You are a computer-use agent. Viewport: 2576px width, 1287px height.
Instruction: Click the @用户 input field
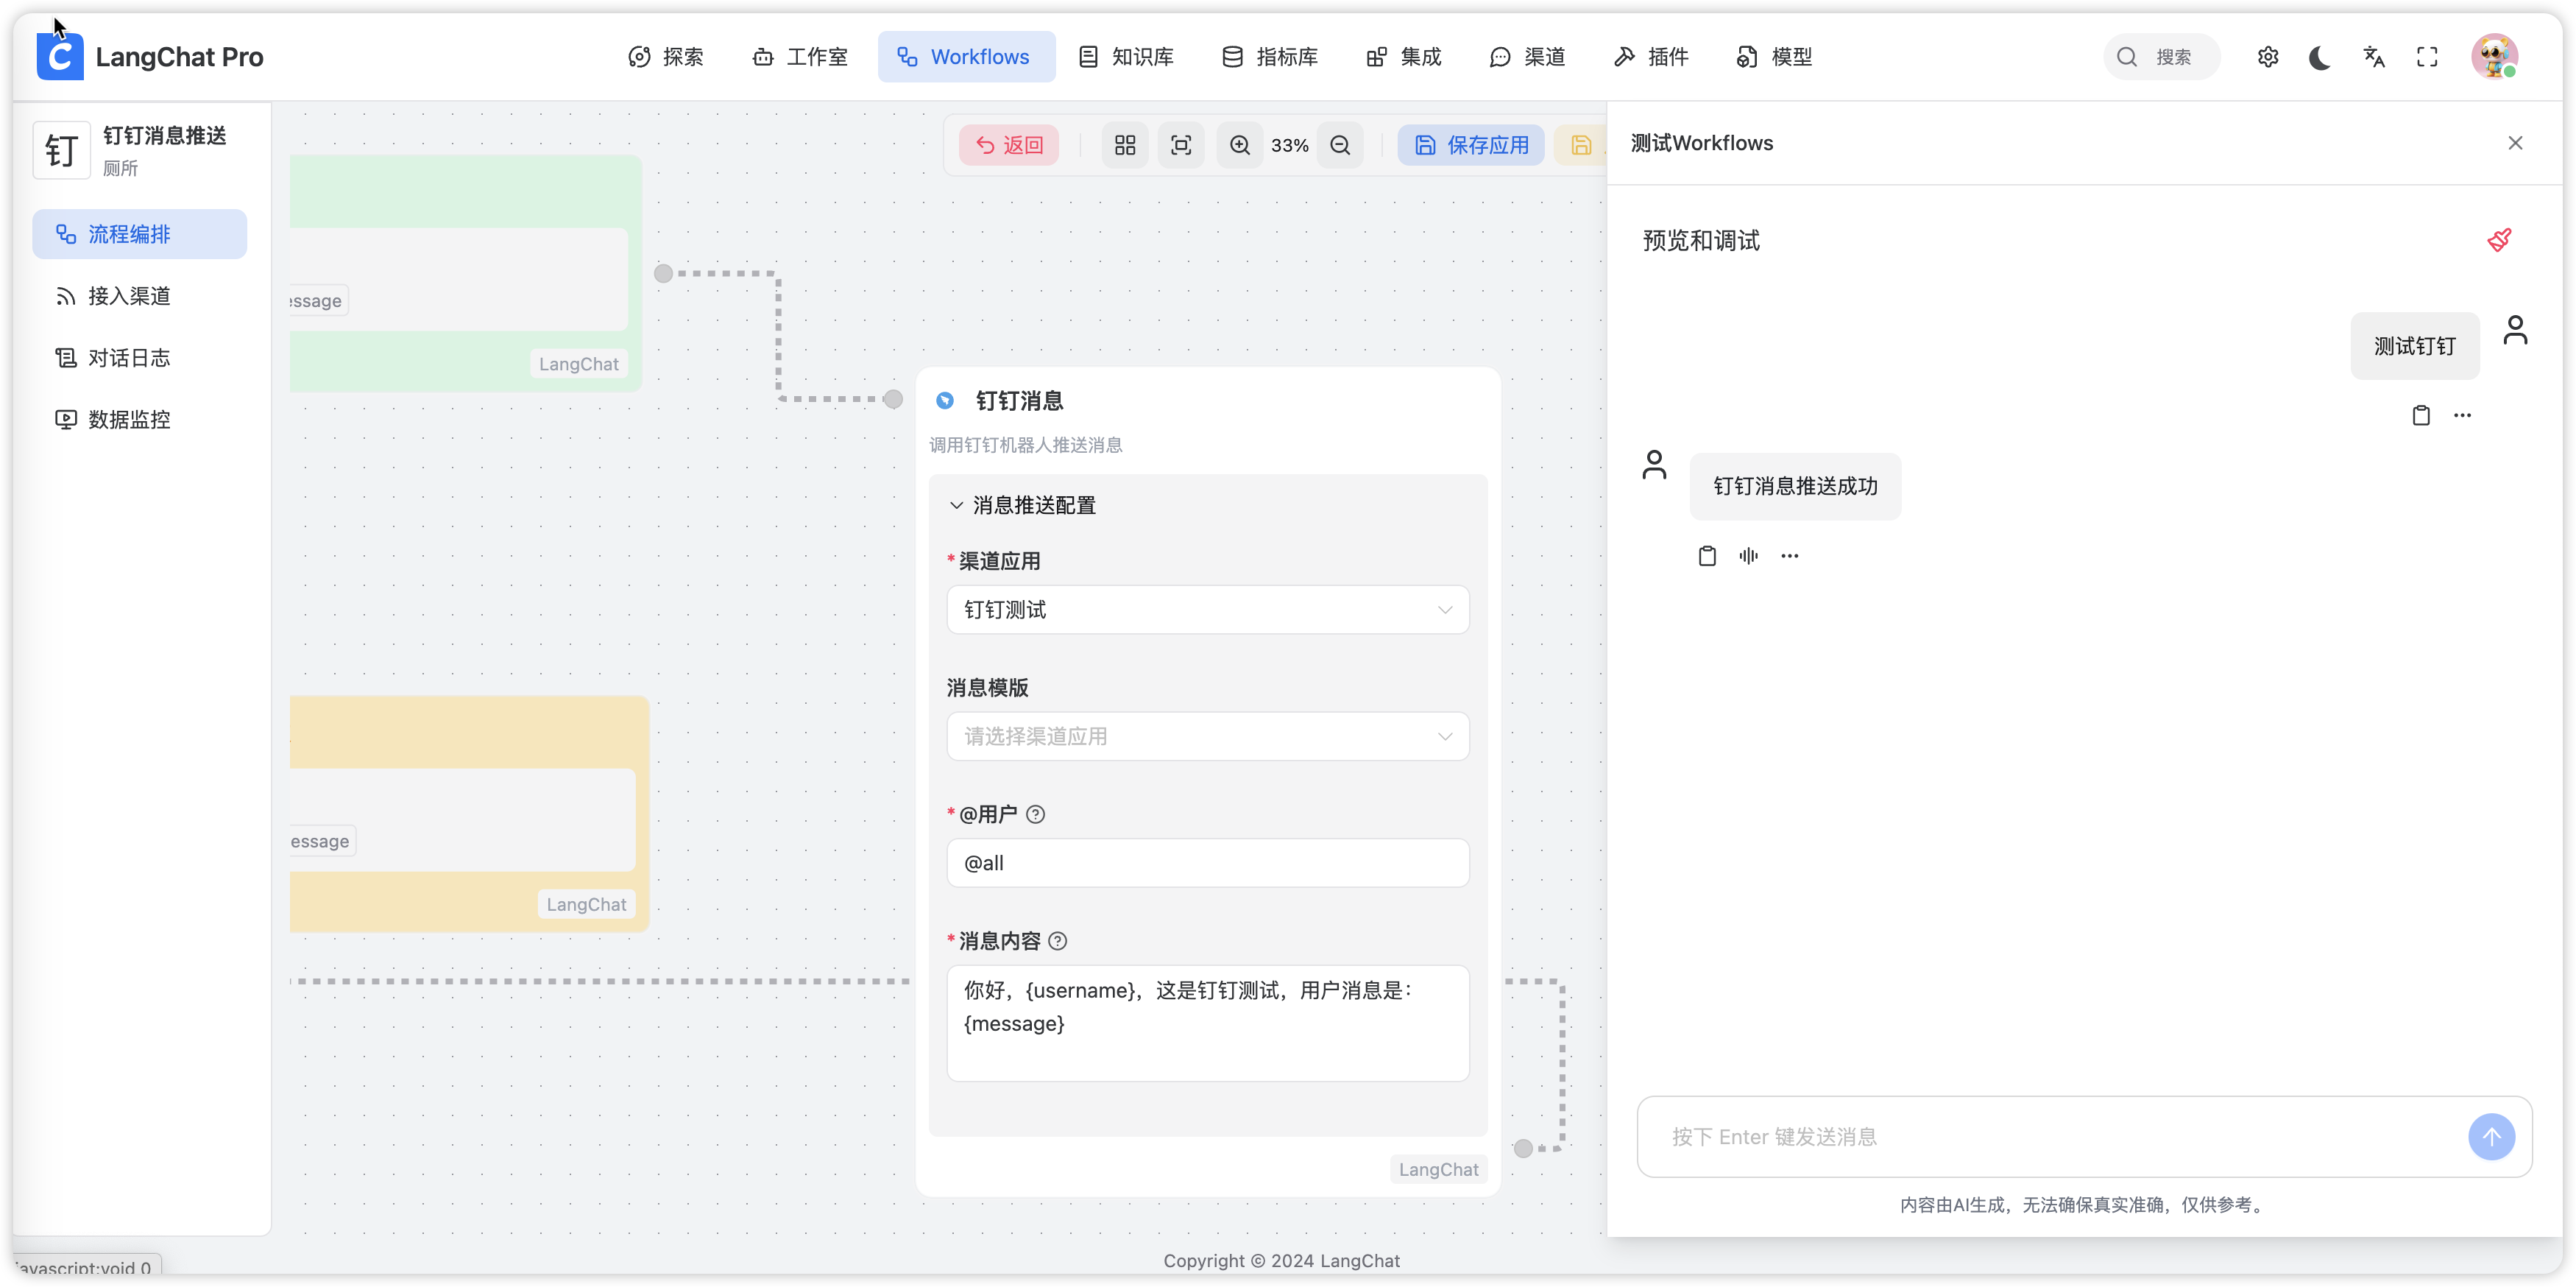[x=1207, y=863]
